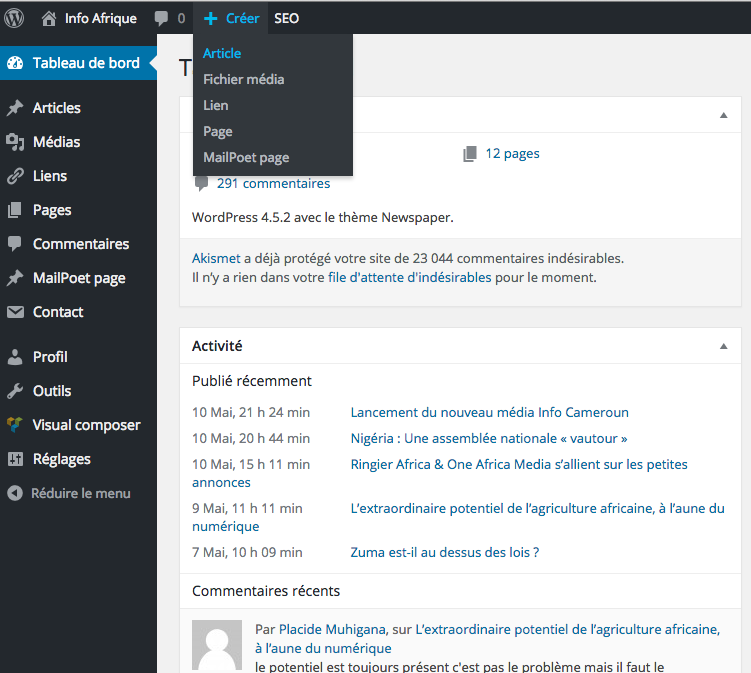Image resolution: width=751 pixels, height=673 pixels.
Task: Open the 291 commentaires link
Action: [272, 183]
